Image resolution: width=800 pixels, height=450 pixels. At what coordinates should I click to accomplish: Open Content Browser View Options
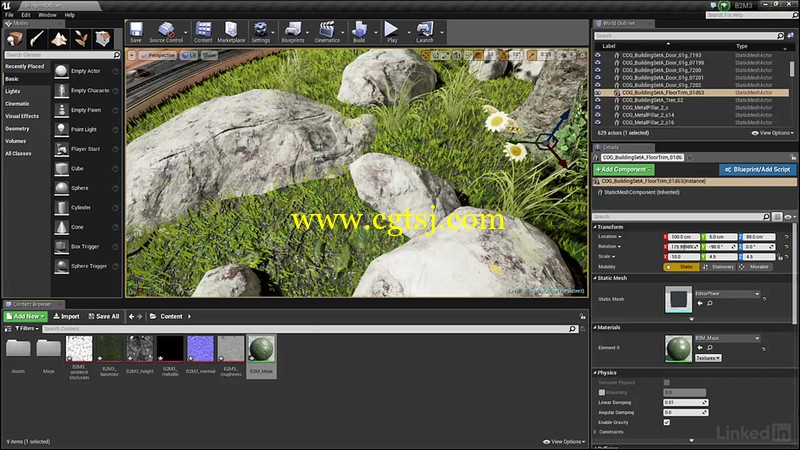[x=564, y=442]
